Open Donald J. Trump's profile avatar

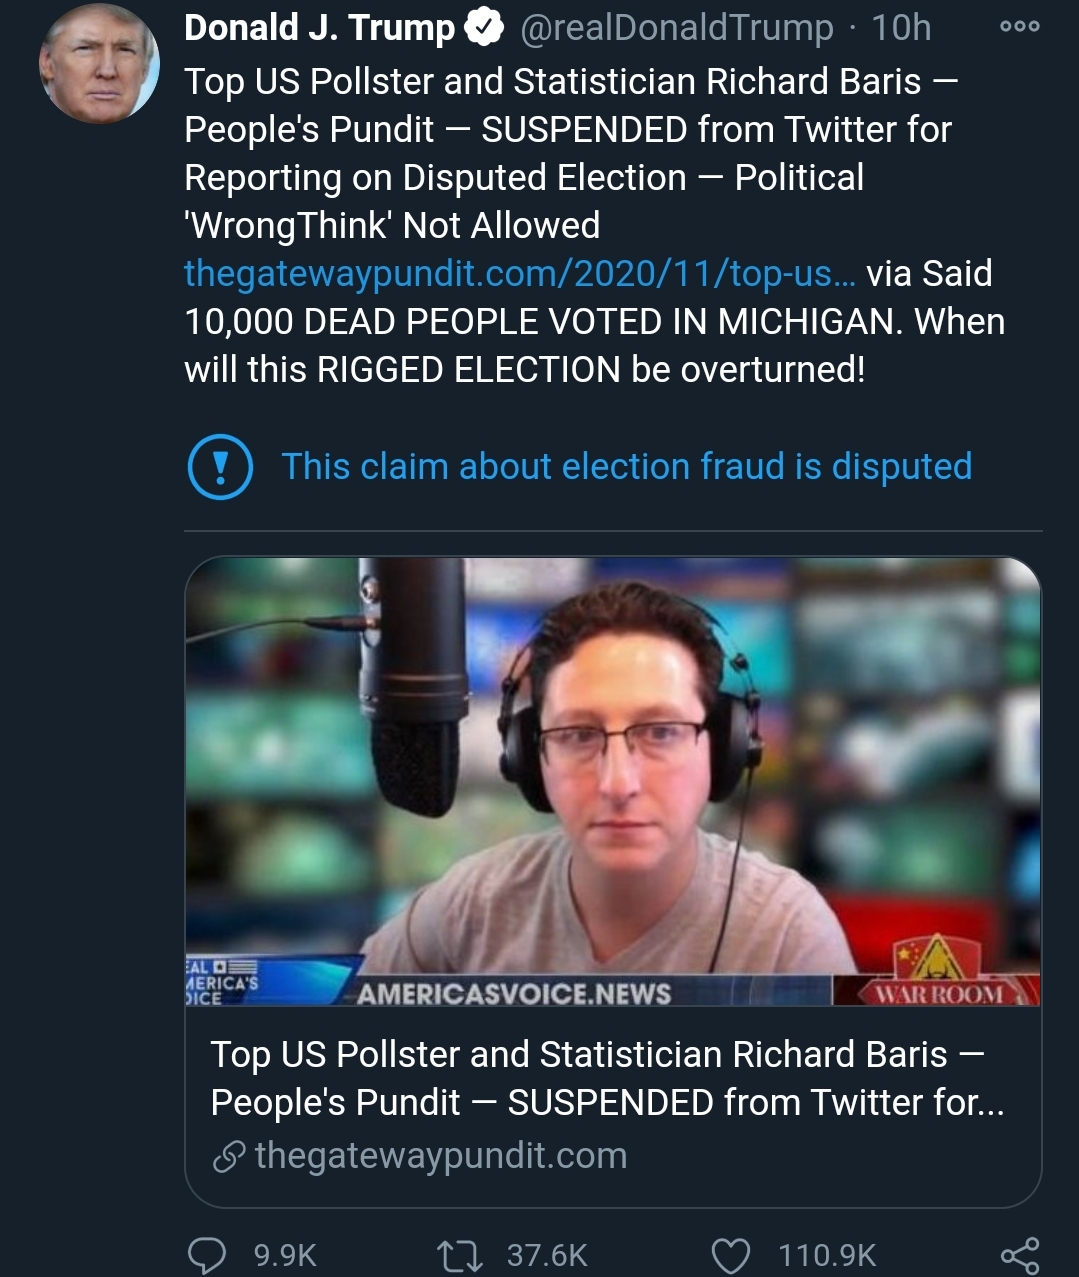99,64
